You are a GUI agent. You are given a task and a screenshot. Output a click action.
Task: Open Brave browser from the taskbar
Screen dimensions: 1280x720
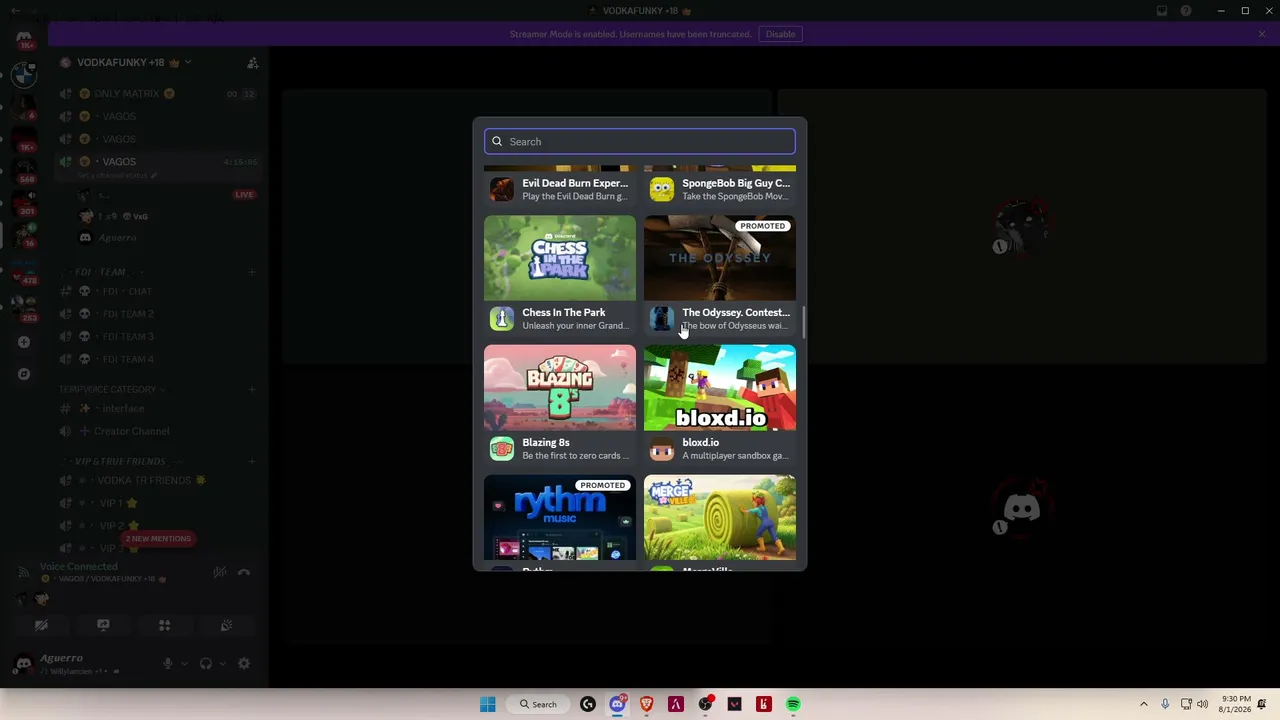tap(647, 704)
